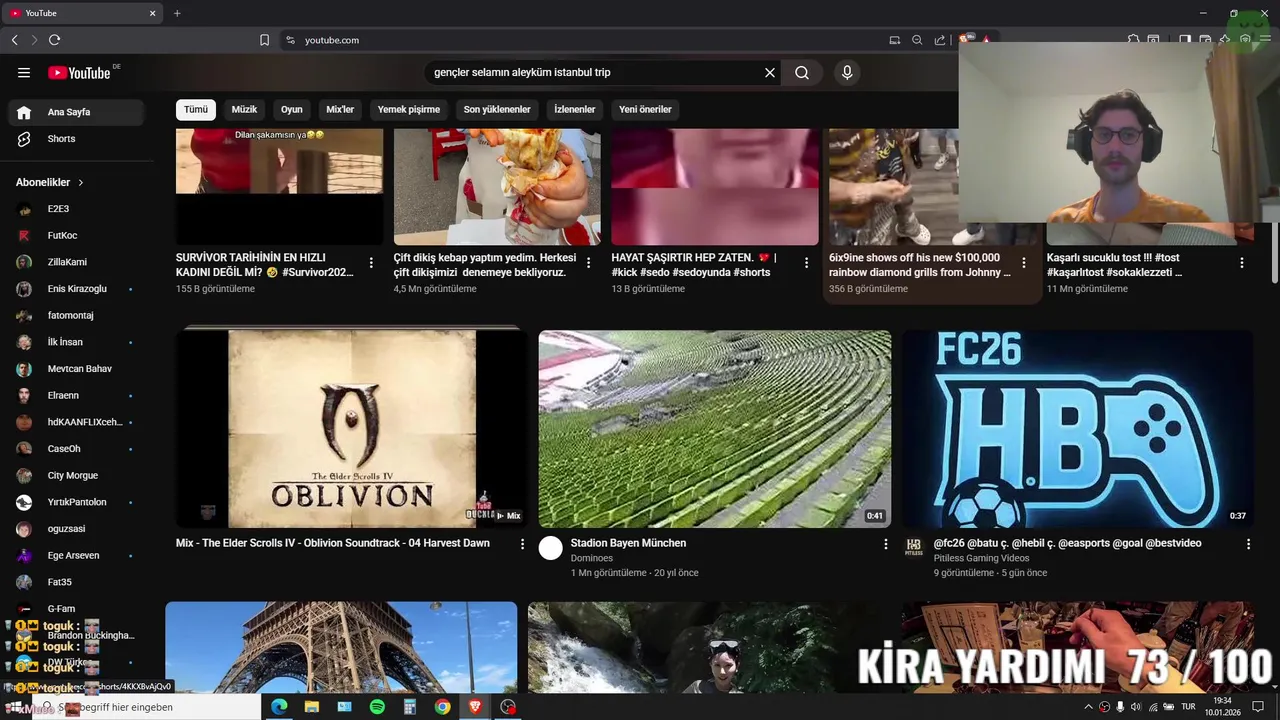
Task: Select the Mix'ler filter chip
Action: coord(340,109)
